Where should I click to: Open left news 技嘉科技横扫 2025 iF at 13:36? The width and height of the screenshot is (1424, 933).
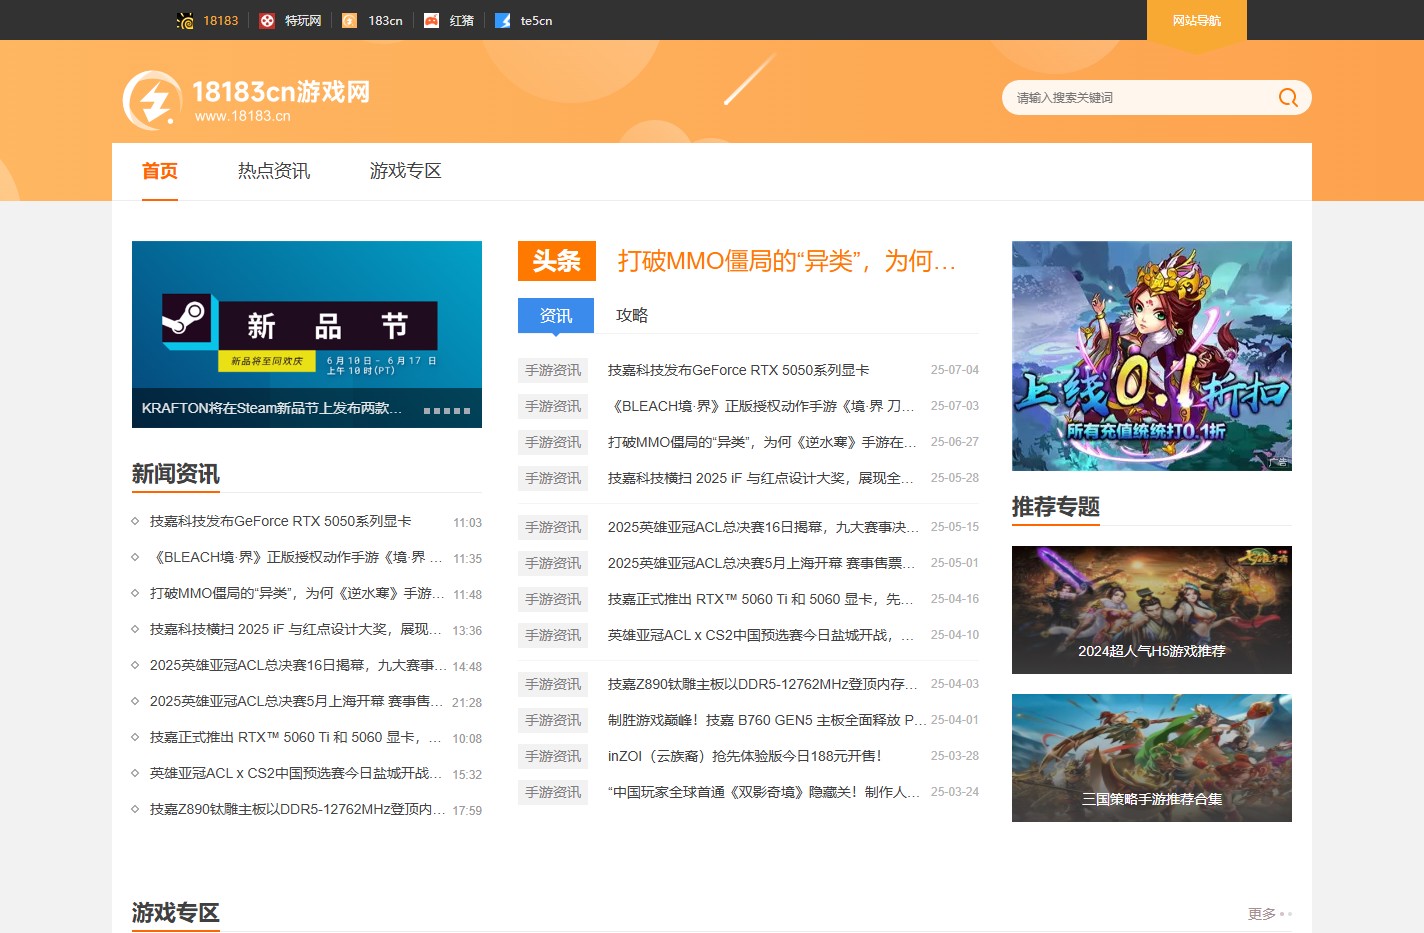click(x=295, y=629)
